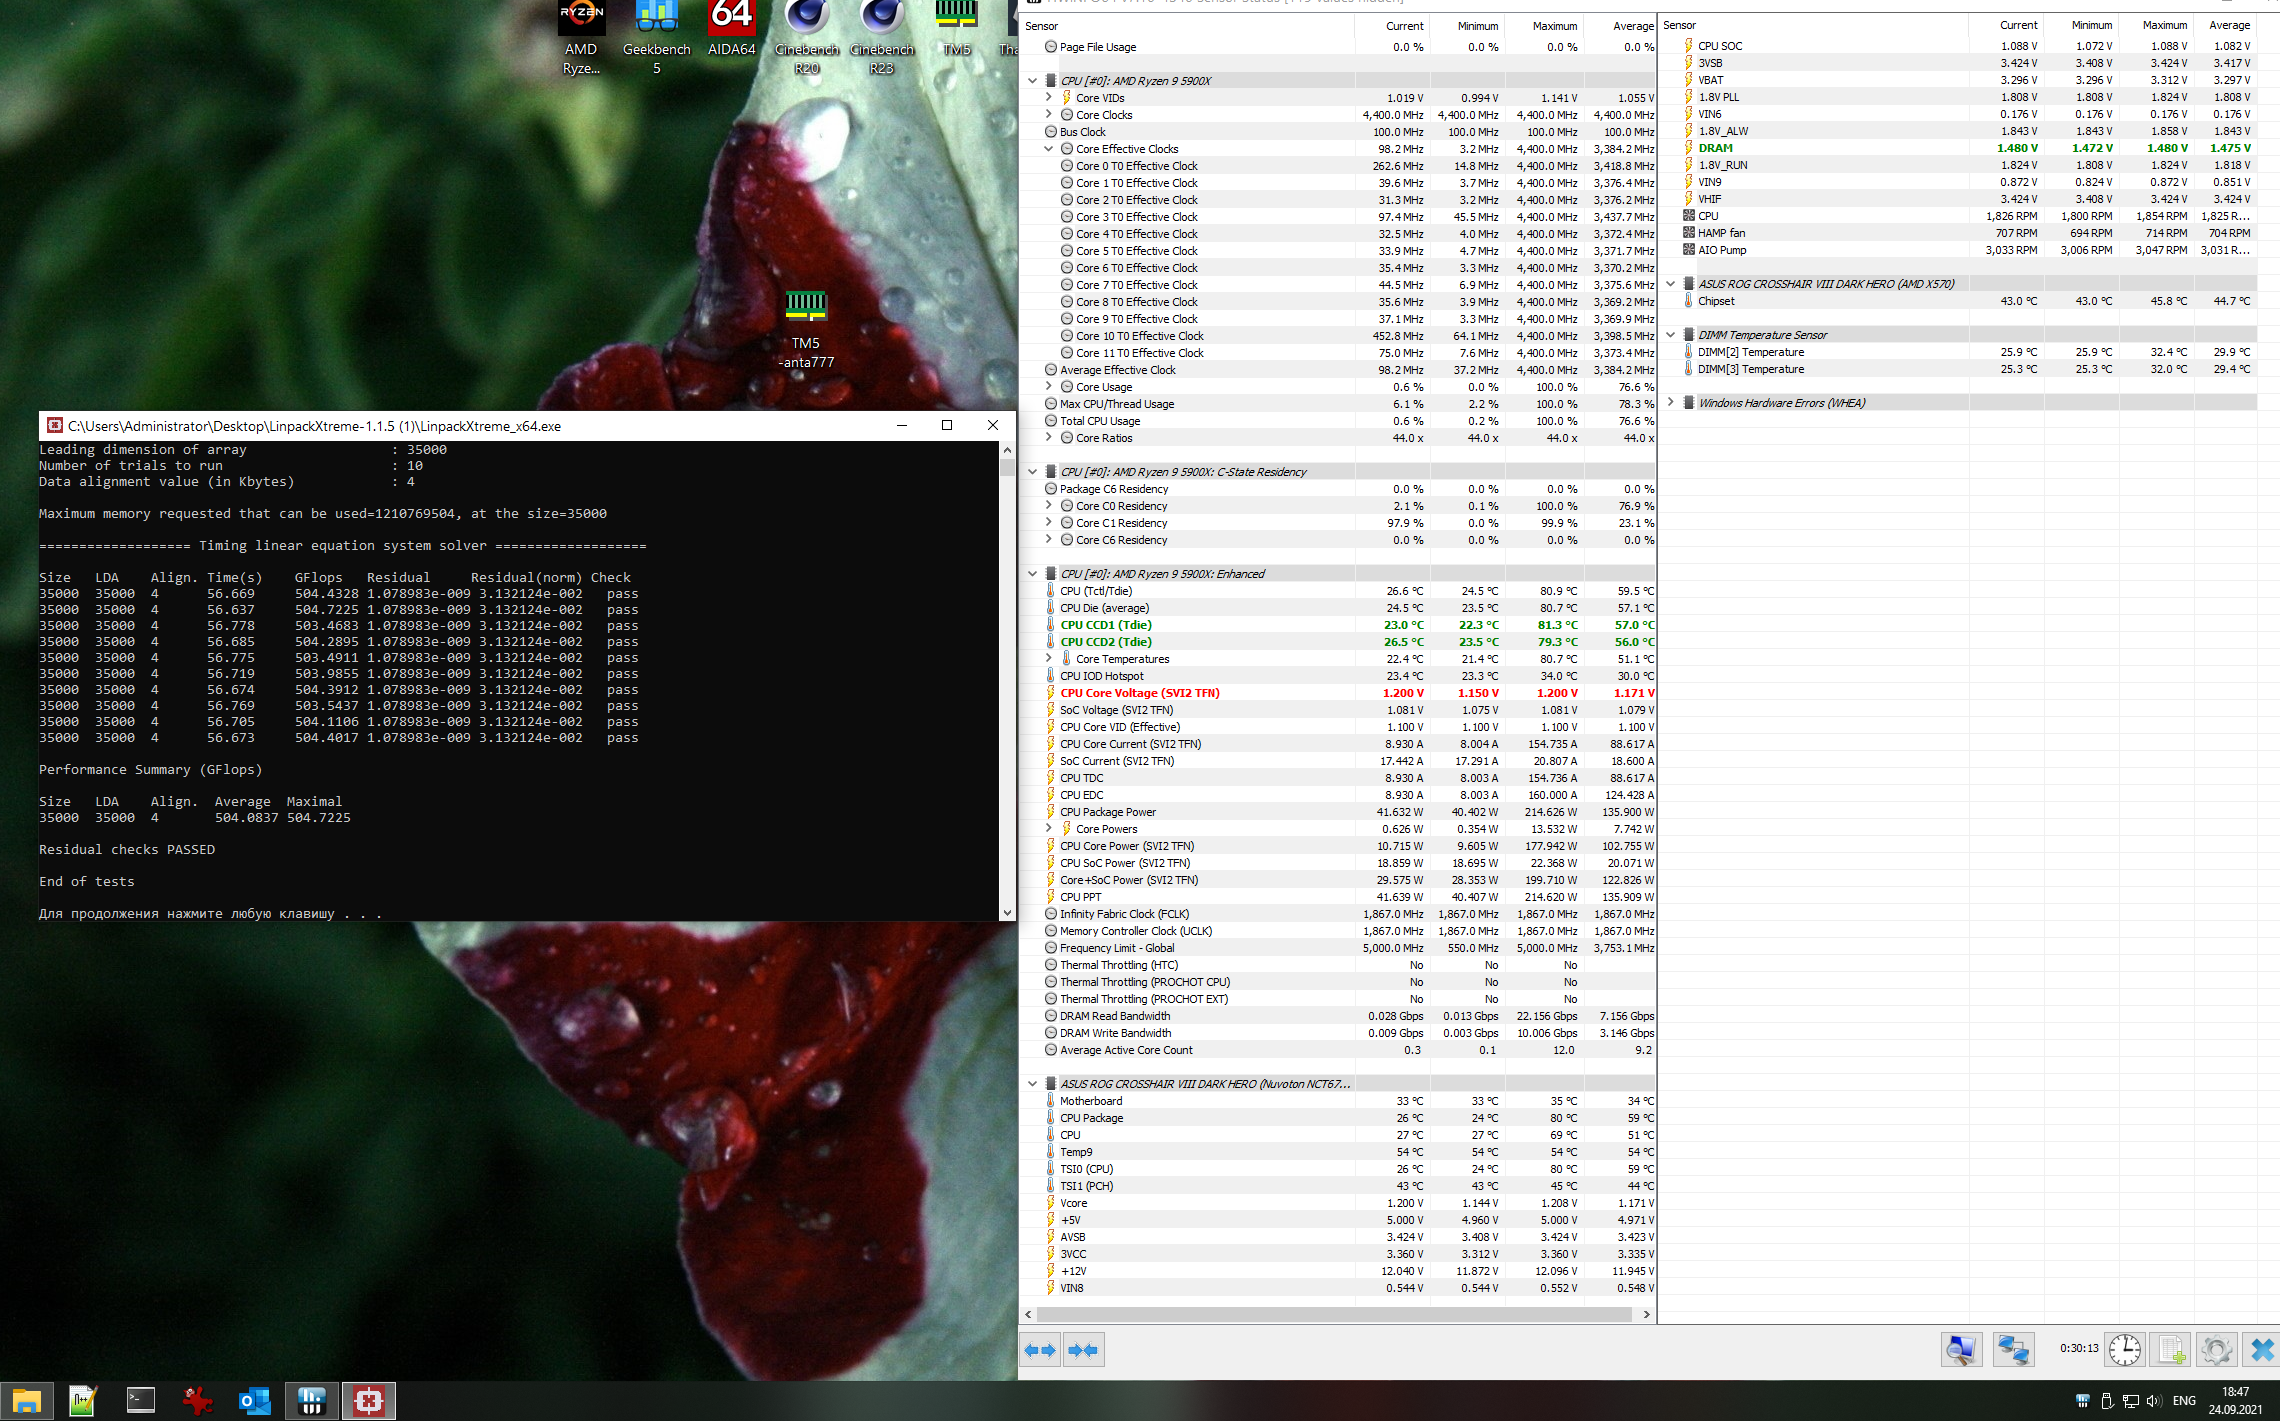Image resolution: width=2280 pixels, height=1421 pixels.
Task: Start logging with the sheet-plus icon
Action: [x=2171, y=1350]
